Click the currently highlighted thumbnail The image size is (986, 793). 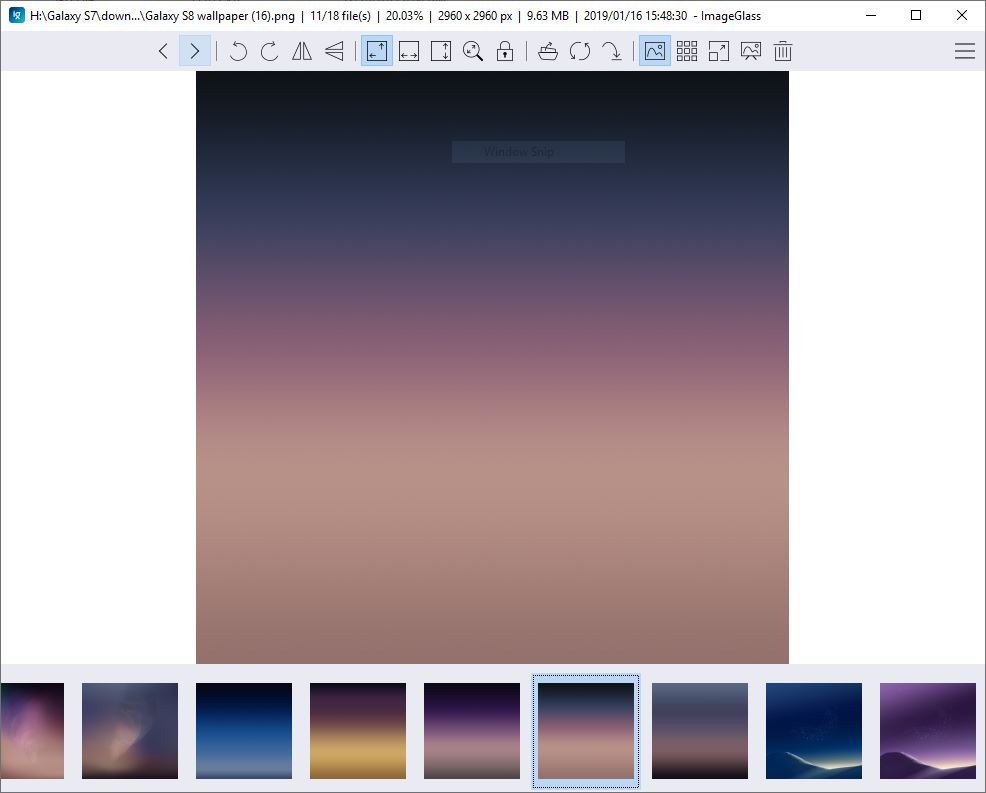[x=586, y=731]
